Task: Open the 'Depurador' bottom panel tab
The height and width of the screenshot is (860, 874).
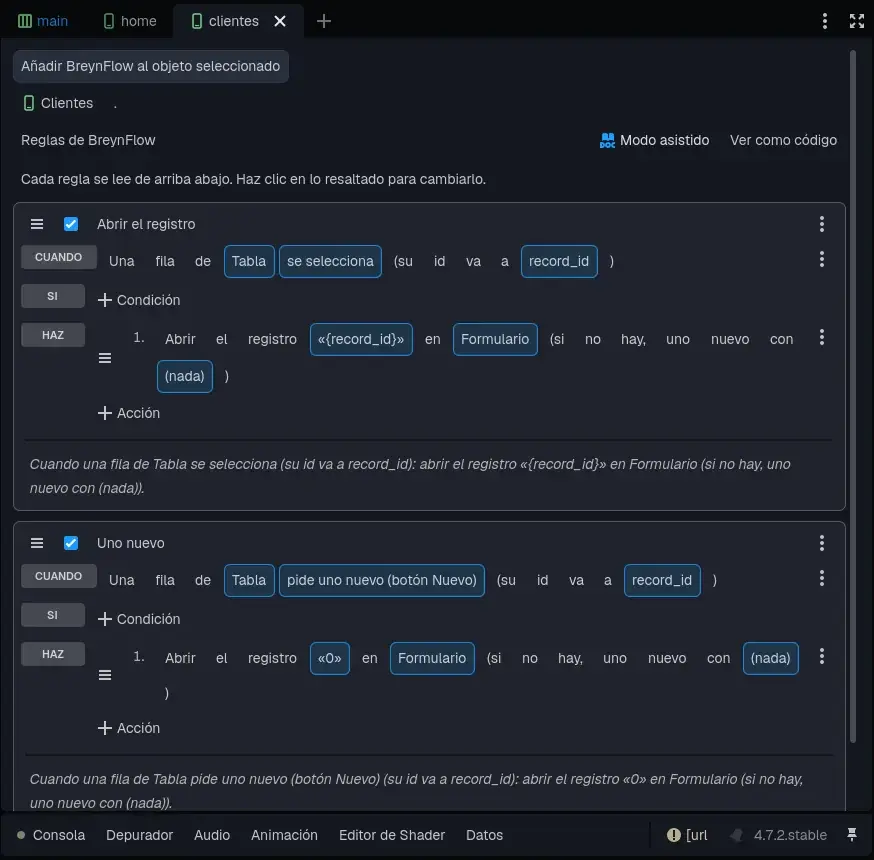Action: 139,835
